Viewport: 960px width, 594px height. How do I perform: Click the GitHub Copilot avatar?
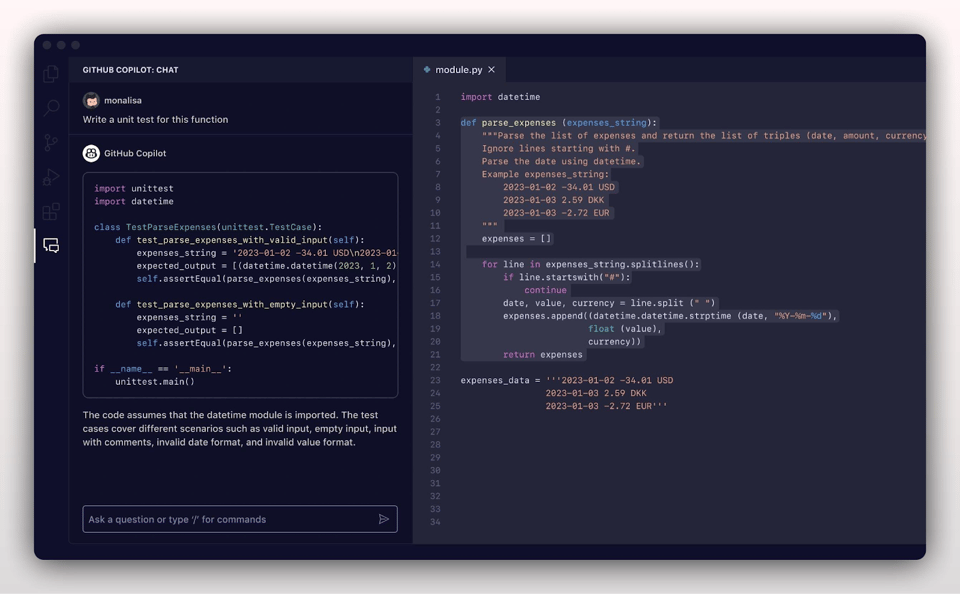(92, 152)
